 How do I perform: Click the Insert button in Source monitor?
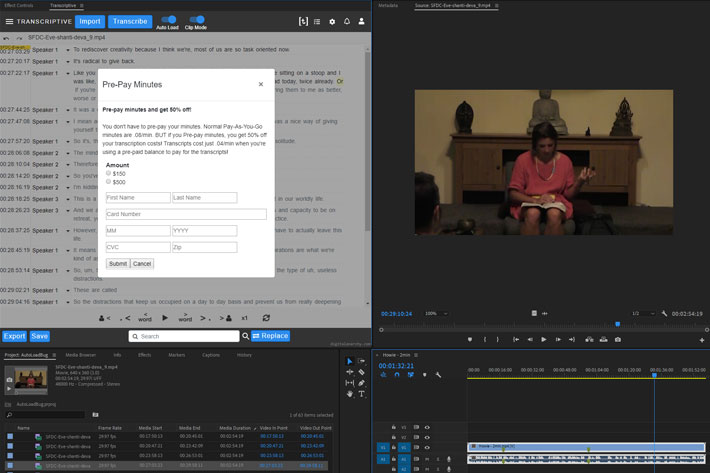coord(589,339)
